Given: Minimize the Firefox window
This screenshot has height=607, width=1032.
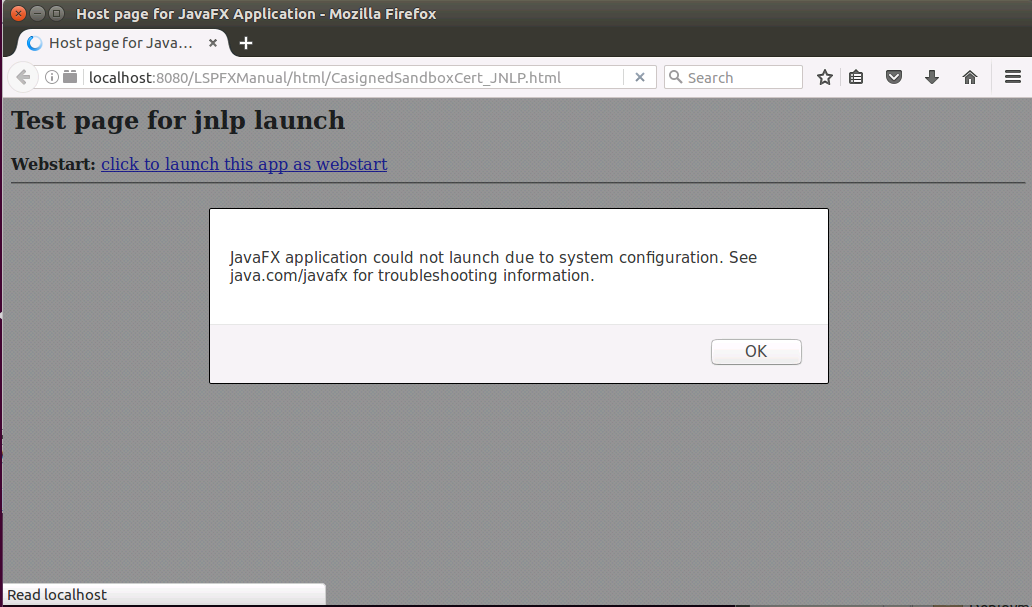Looking at the screenshot, I should pos(37,14).
